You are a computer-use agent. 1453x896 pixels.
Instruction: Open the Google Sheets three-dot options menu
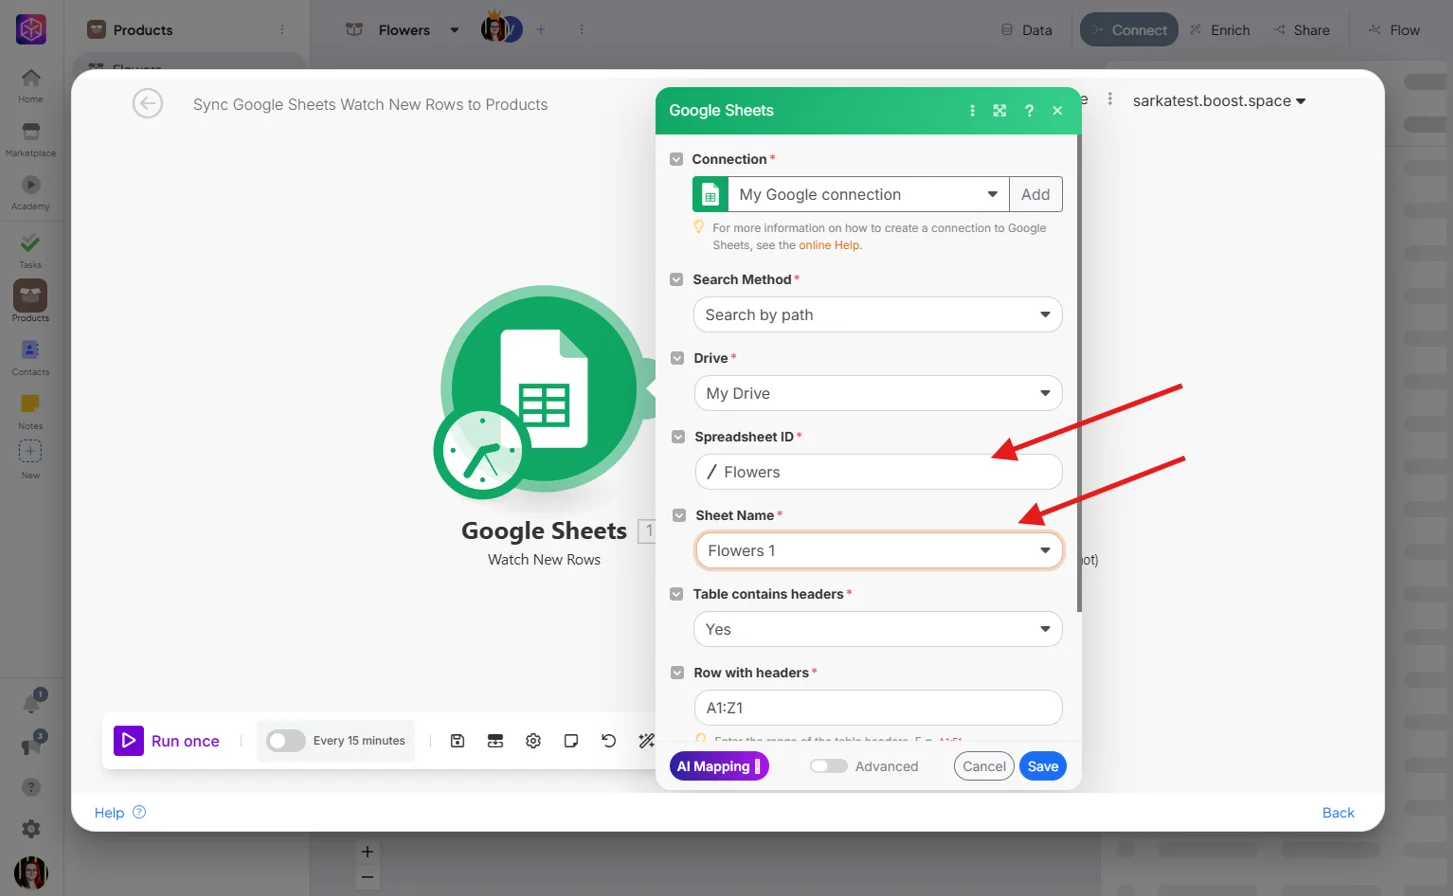point(972,111)
